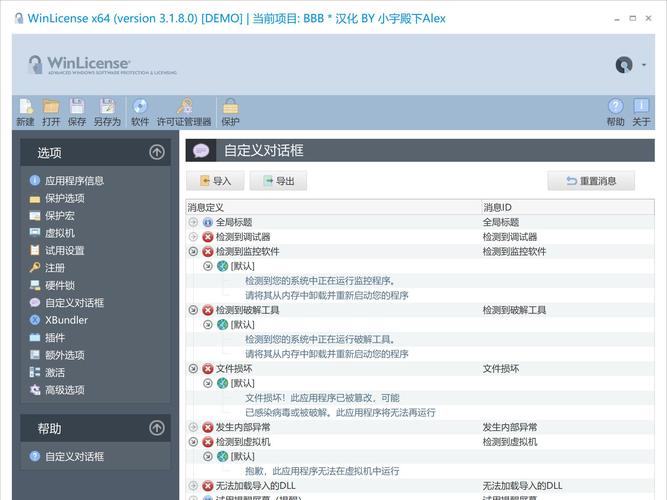Click the 重置消息 reset button
The image size is (667, 500).
click(591, 181)
